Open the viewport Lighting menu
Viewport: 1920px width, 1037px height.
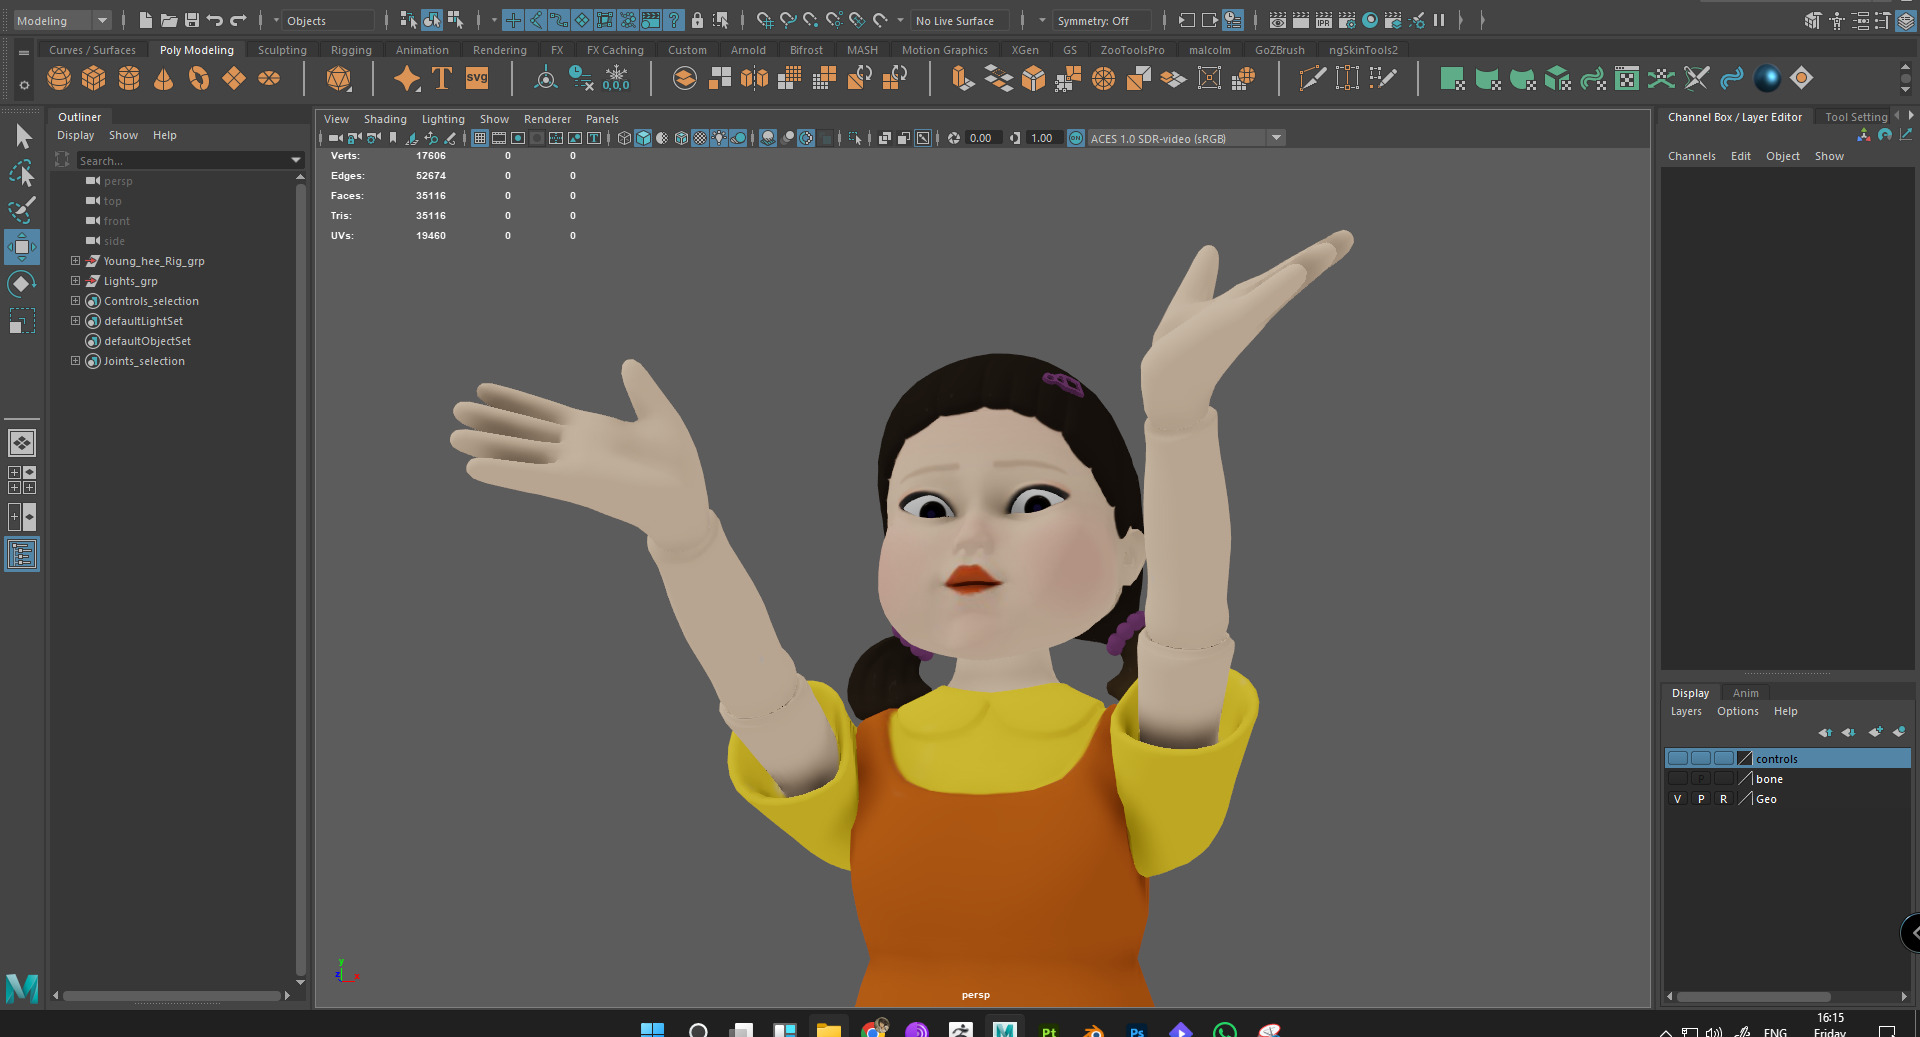click(x=443, y=119)
